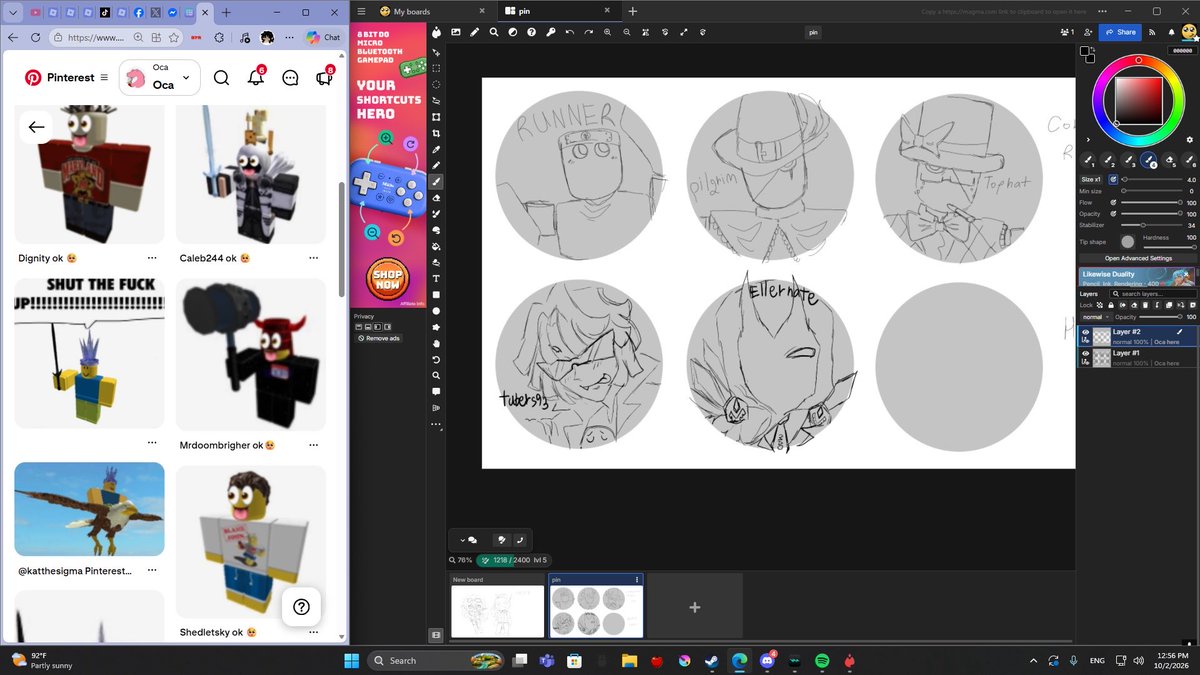Toggle pen pressure for Opacity
The width and height of the screenshot is (1200, 675).
tap(1113, 213)
